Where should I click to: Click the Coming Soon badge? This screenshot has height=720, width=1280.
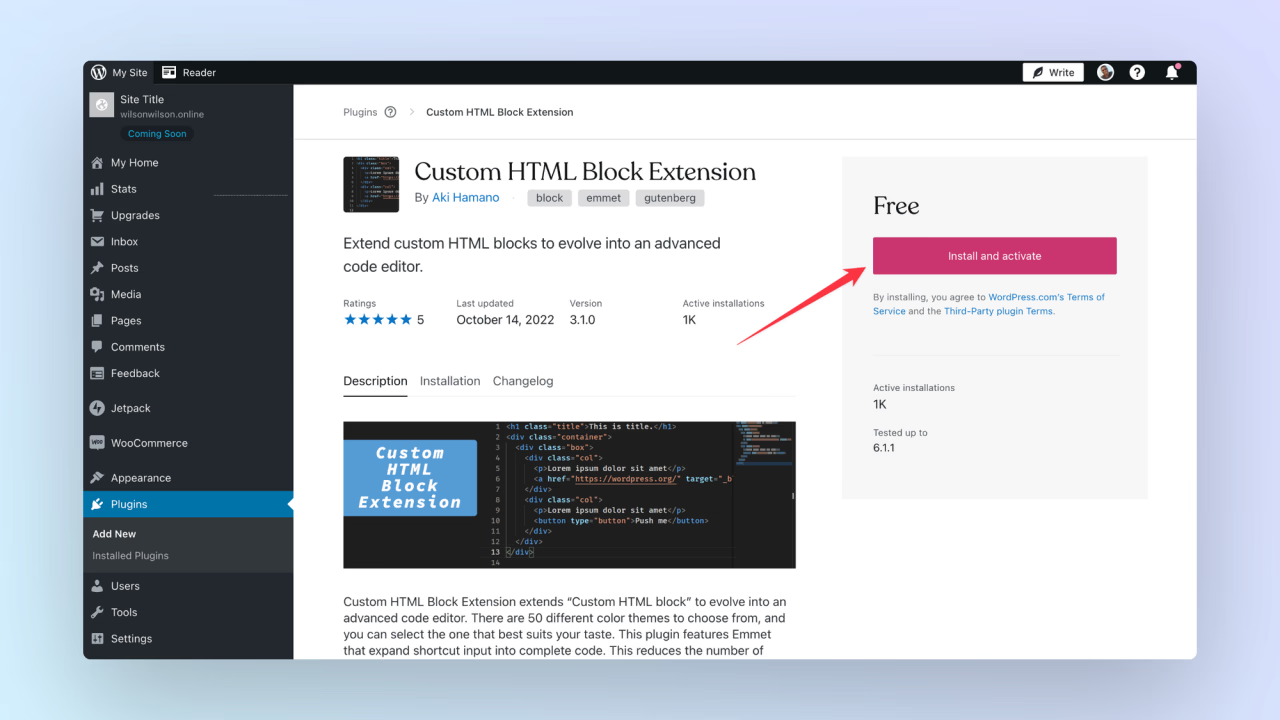[157, 134]
